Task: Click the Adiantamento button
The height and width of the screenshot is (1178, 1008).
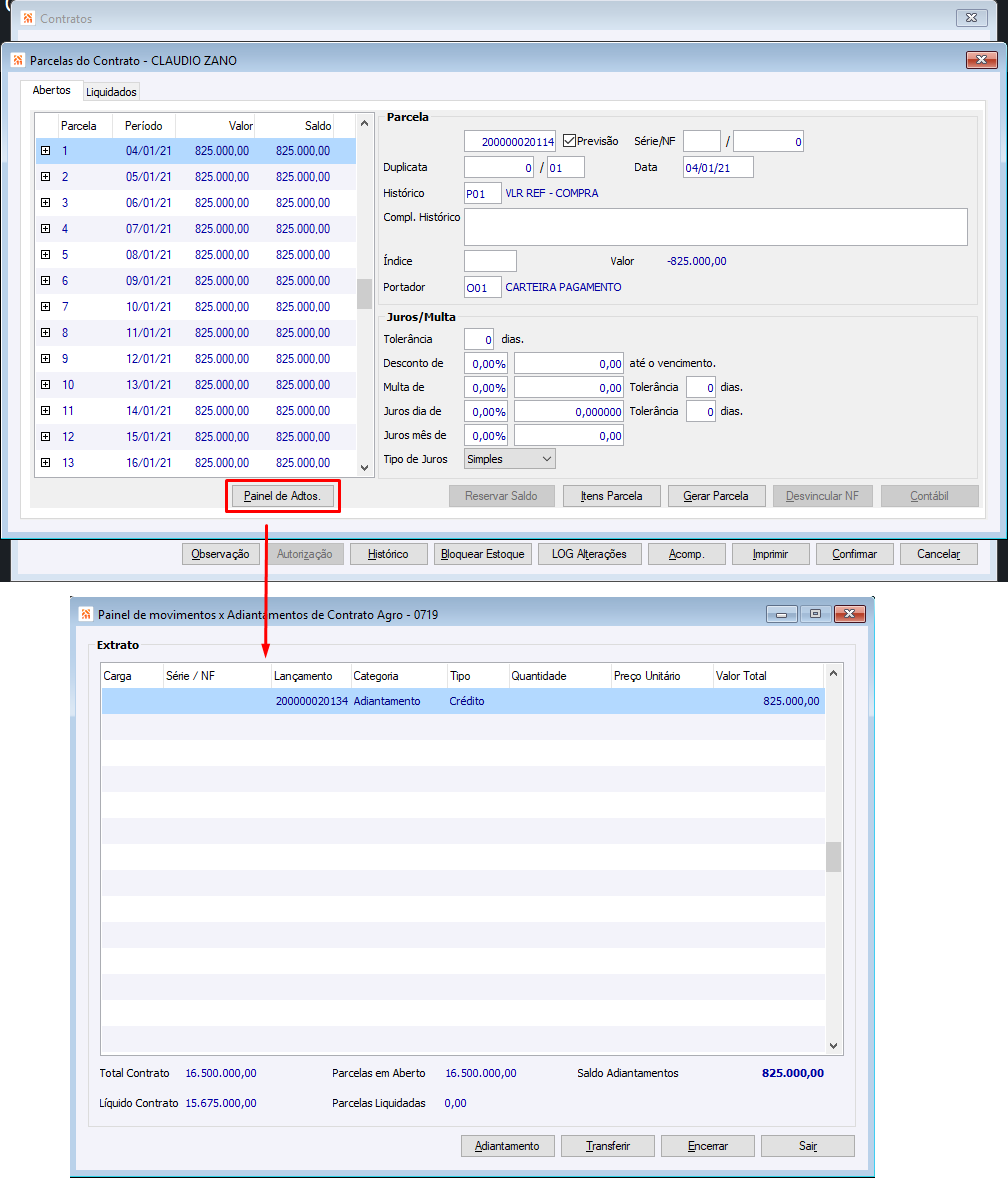Action: 507,1146
